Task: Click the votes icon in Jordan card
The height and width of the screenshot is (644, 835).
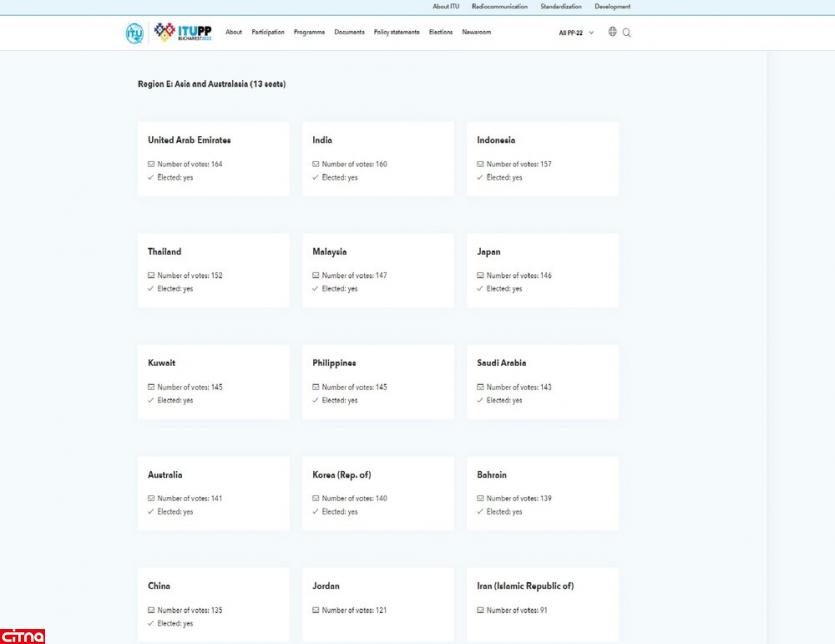Action: [x=316, y=610]
